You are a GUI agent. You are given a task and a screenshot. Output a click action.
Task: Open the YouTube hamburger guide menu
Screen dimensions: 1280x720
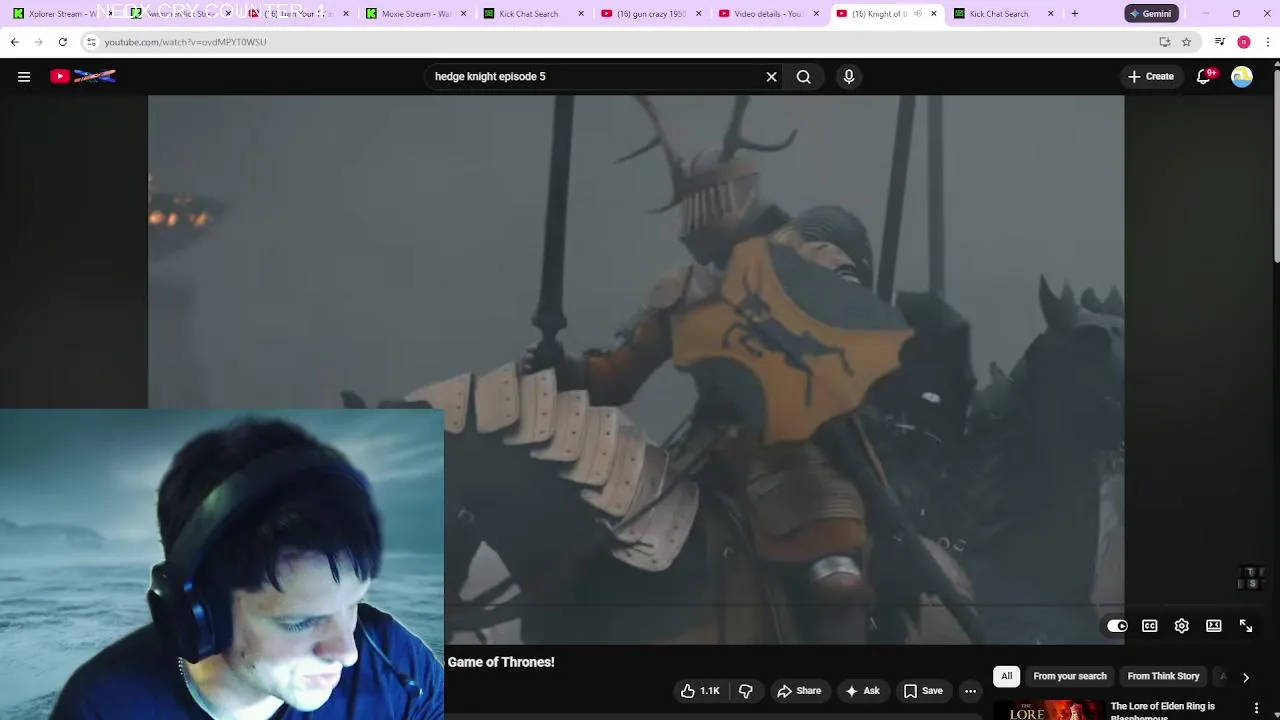coord(24,76)
